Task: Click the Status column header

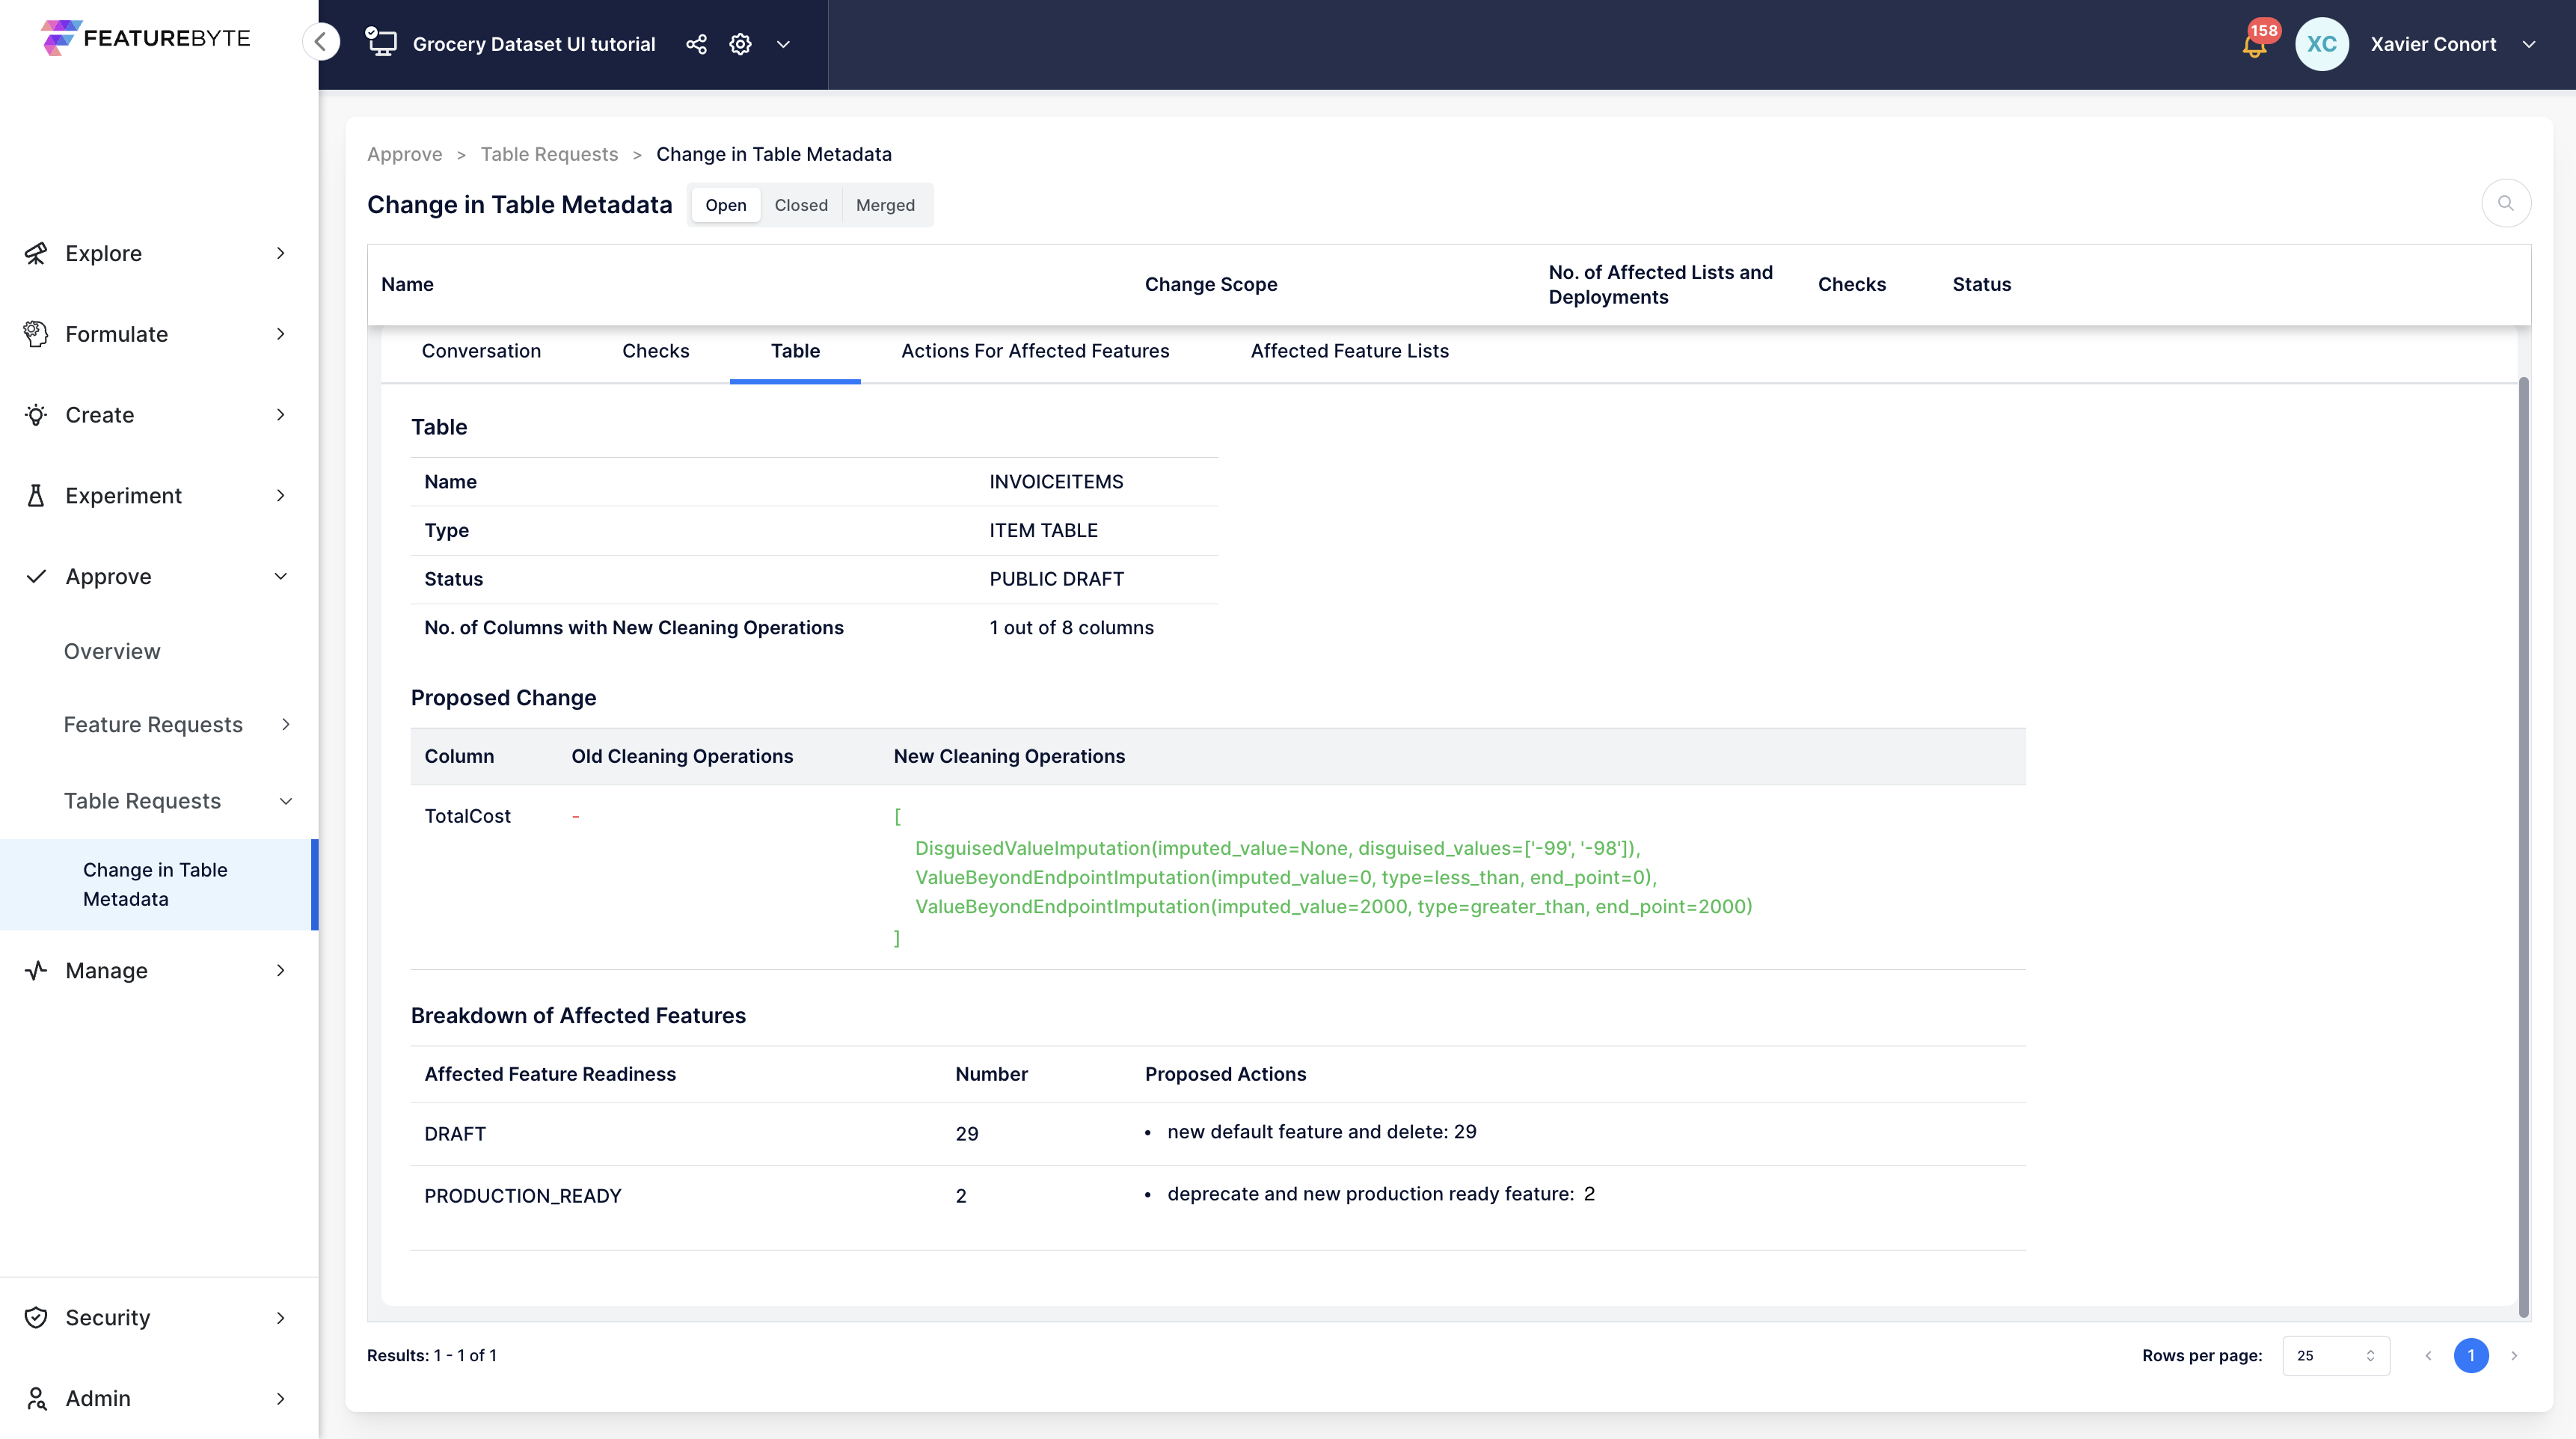Action: pyautogui.click(x=1981, y=284)
